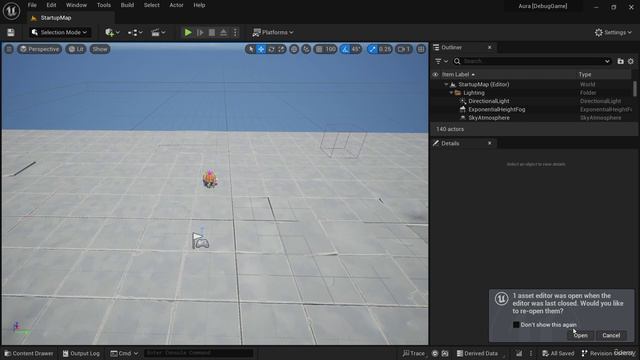Image resolution: width=640 pixels, height=360 pixels.
Task: Click the skip frame button
Action: coord(200,32)
